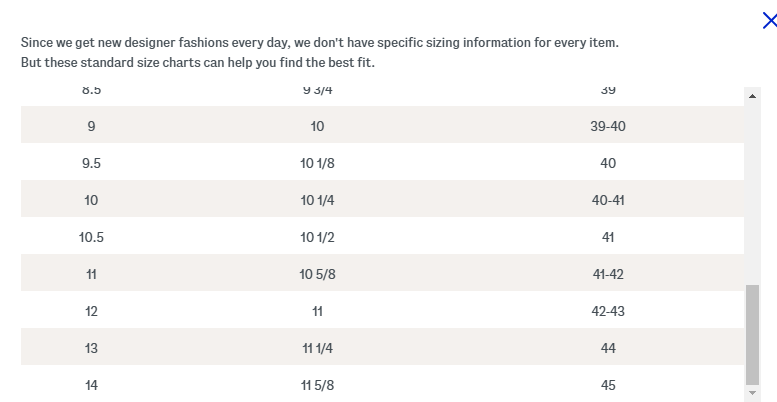Click the size chart scrollbar thumb
Viewport: 777px width, 402px height.
coord(752,334)
